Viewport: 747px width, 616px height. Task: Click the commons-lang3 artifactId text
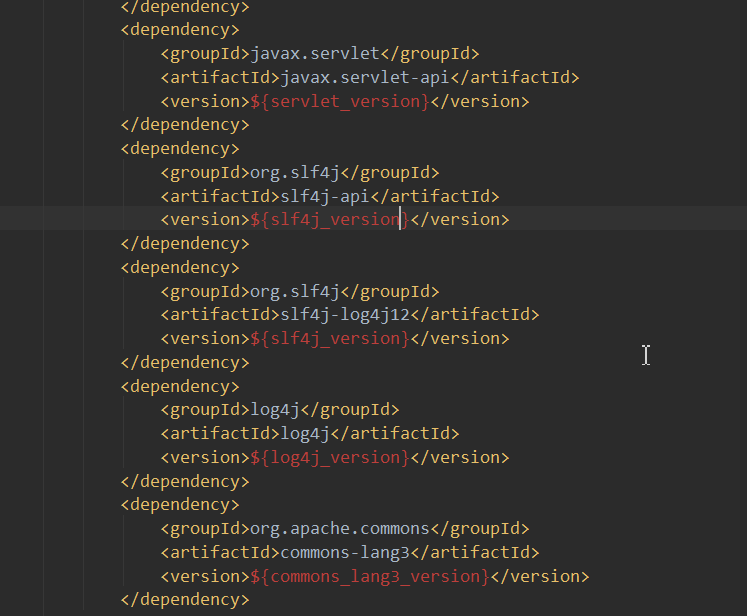pyautogui.click(x=345, y=552)
